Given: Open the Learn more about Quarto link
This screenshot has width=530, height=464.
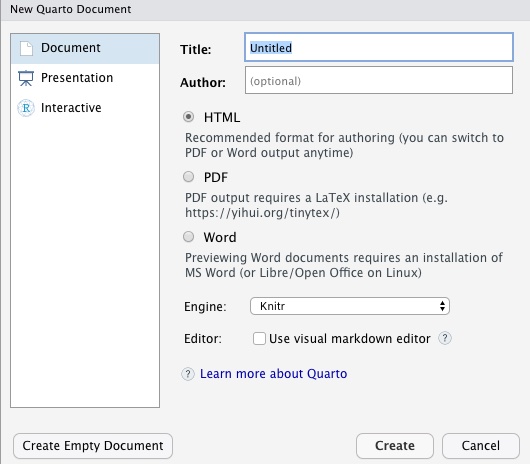Looking at the screenshot, I should click(x=273, y=374).
